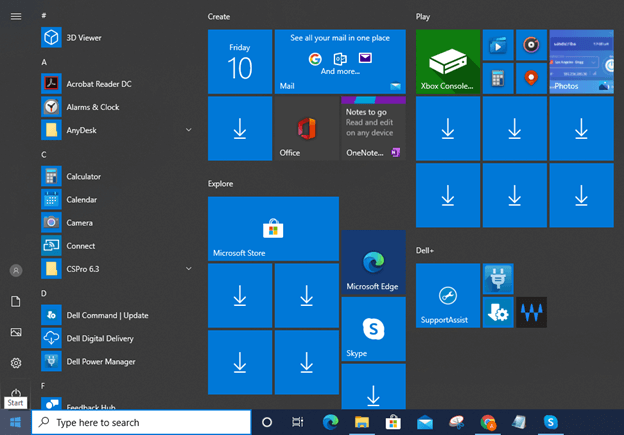This screenshot has height=435, width=624.
Task: Click the 'F' letter header
Action: 43,386
